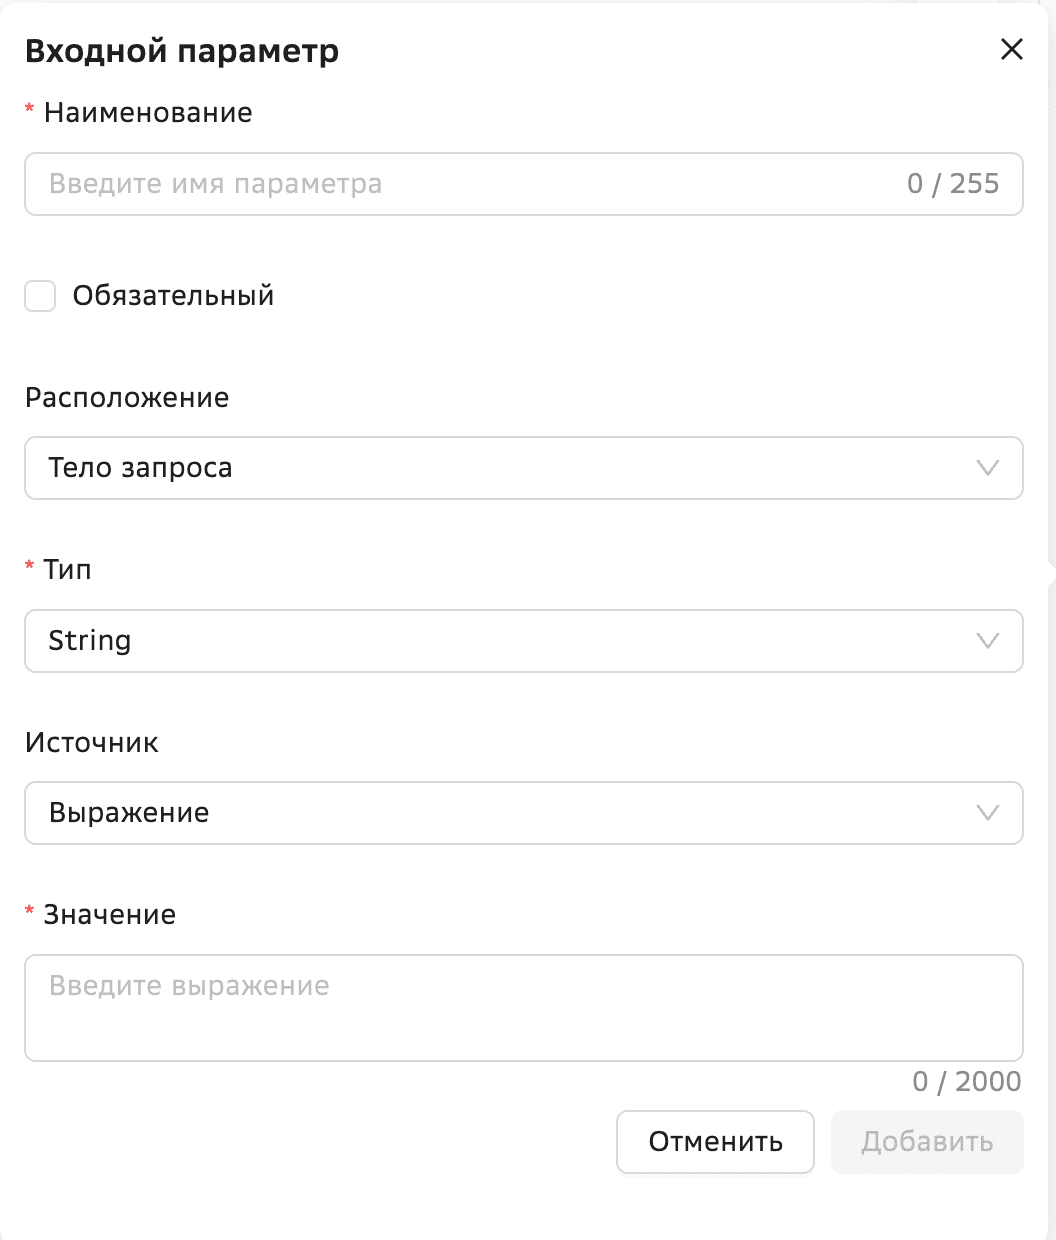Enable the Обязательный checkbox
Viewport: 1056px width, 1240px height.
coord(40,296)
